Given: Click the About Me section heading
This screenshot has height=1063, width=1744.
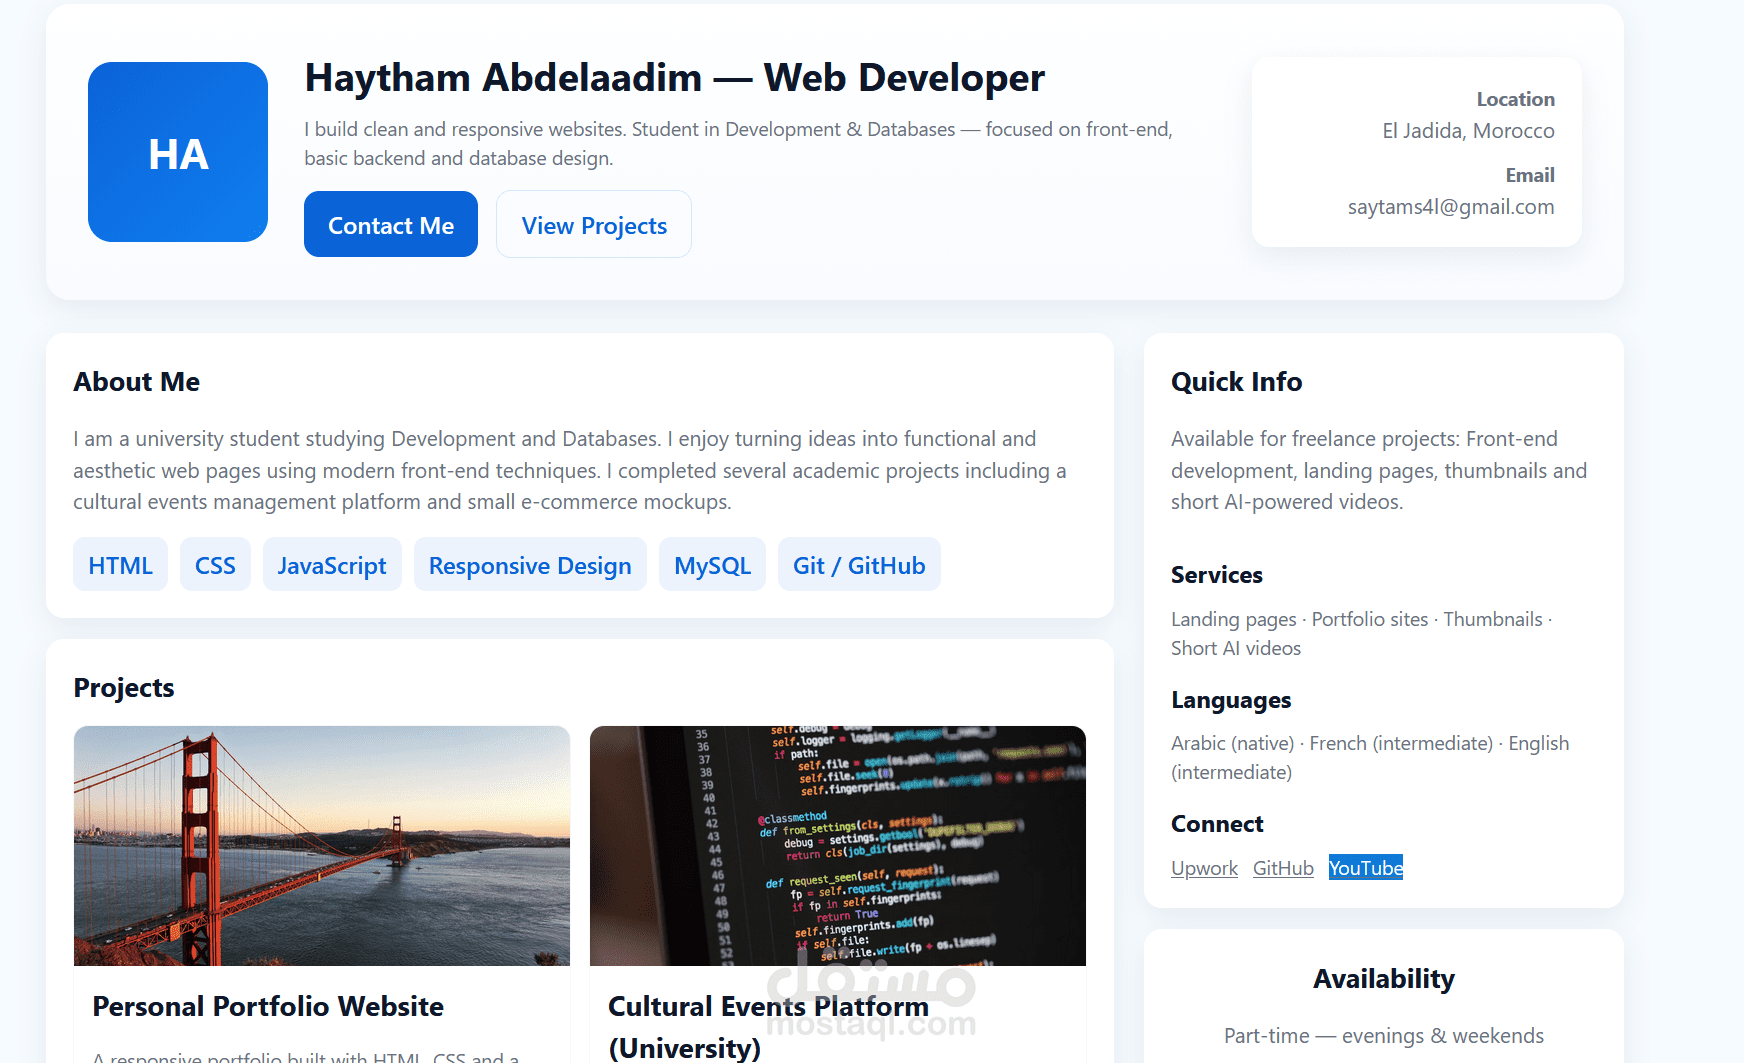Looking at the screenshot, I should (136, 381).
